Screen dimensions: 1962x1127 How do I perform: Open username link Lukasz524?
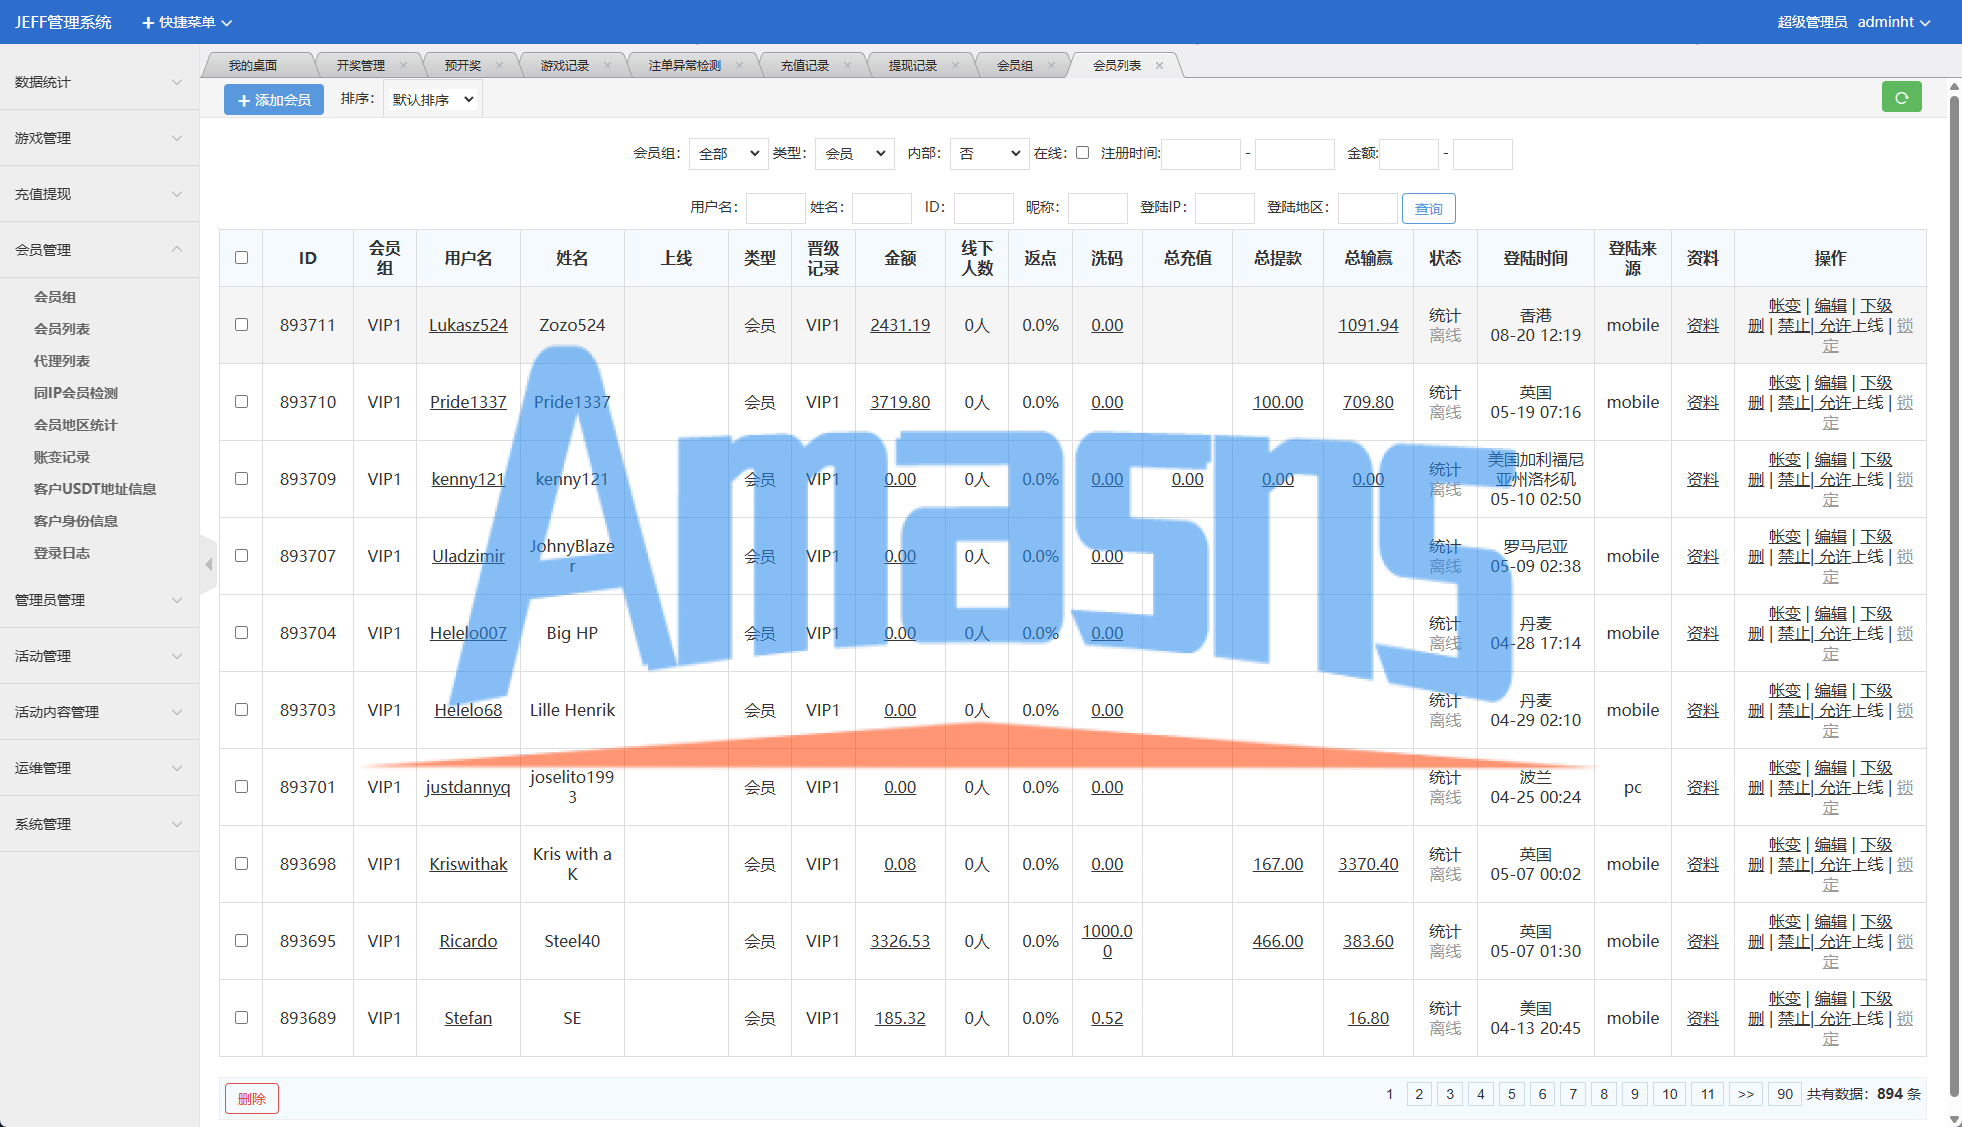pos(468,325)
